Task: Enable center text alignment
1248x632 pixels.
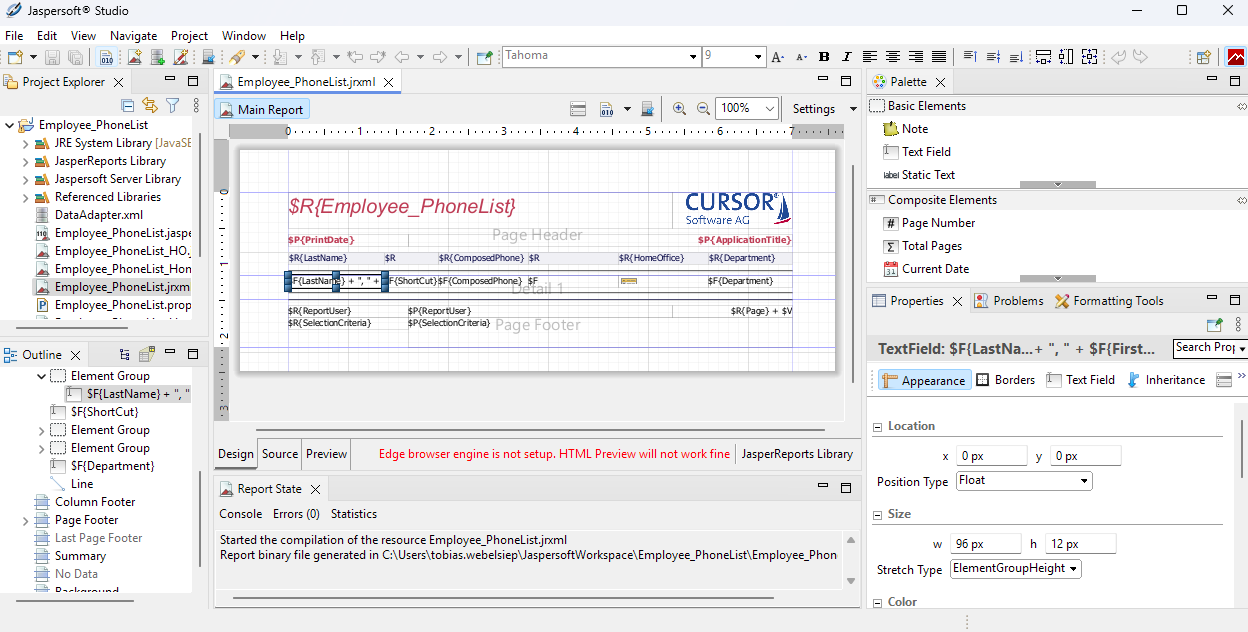Action: point(893,57)
